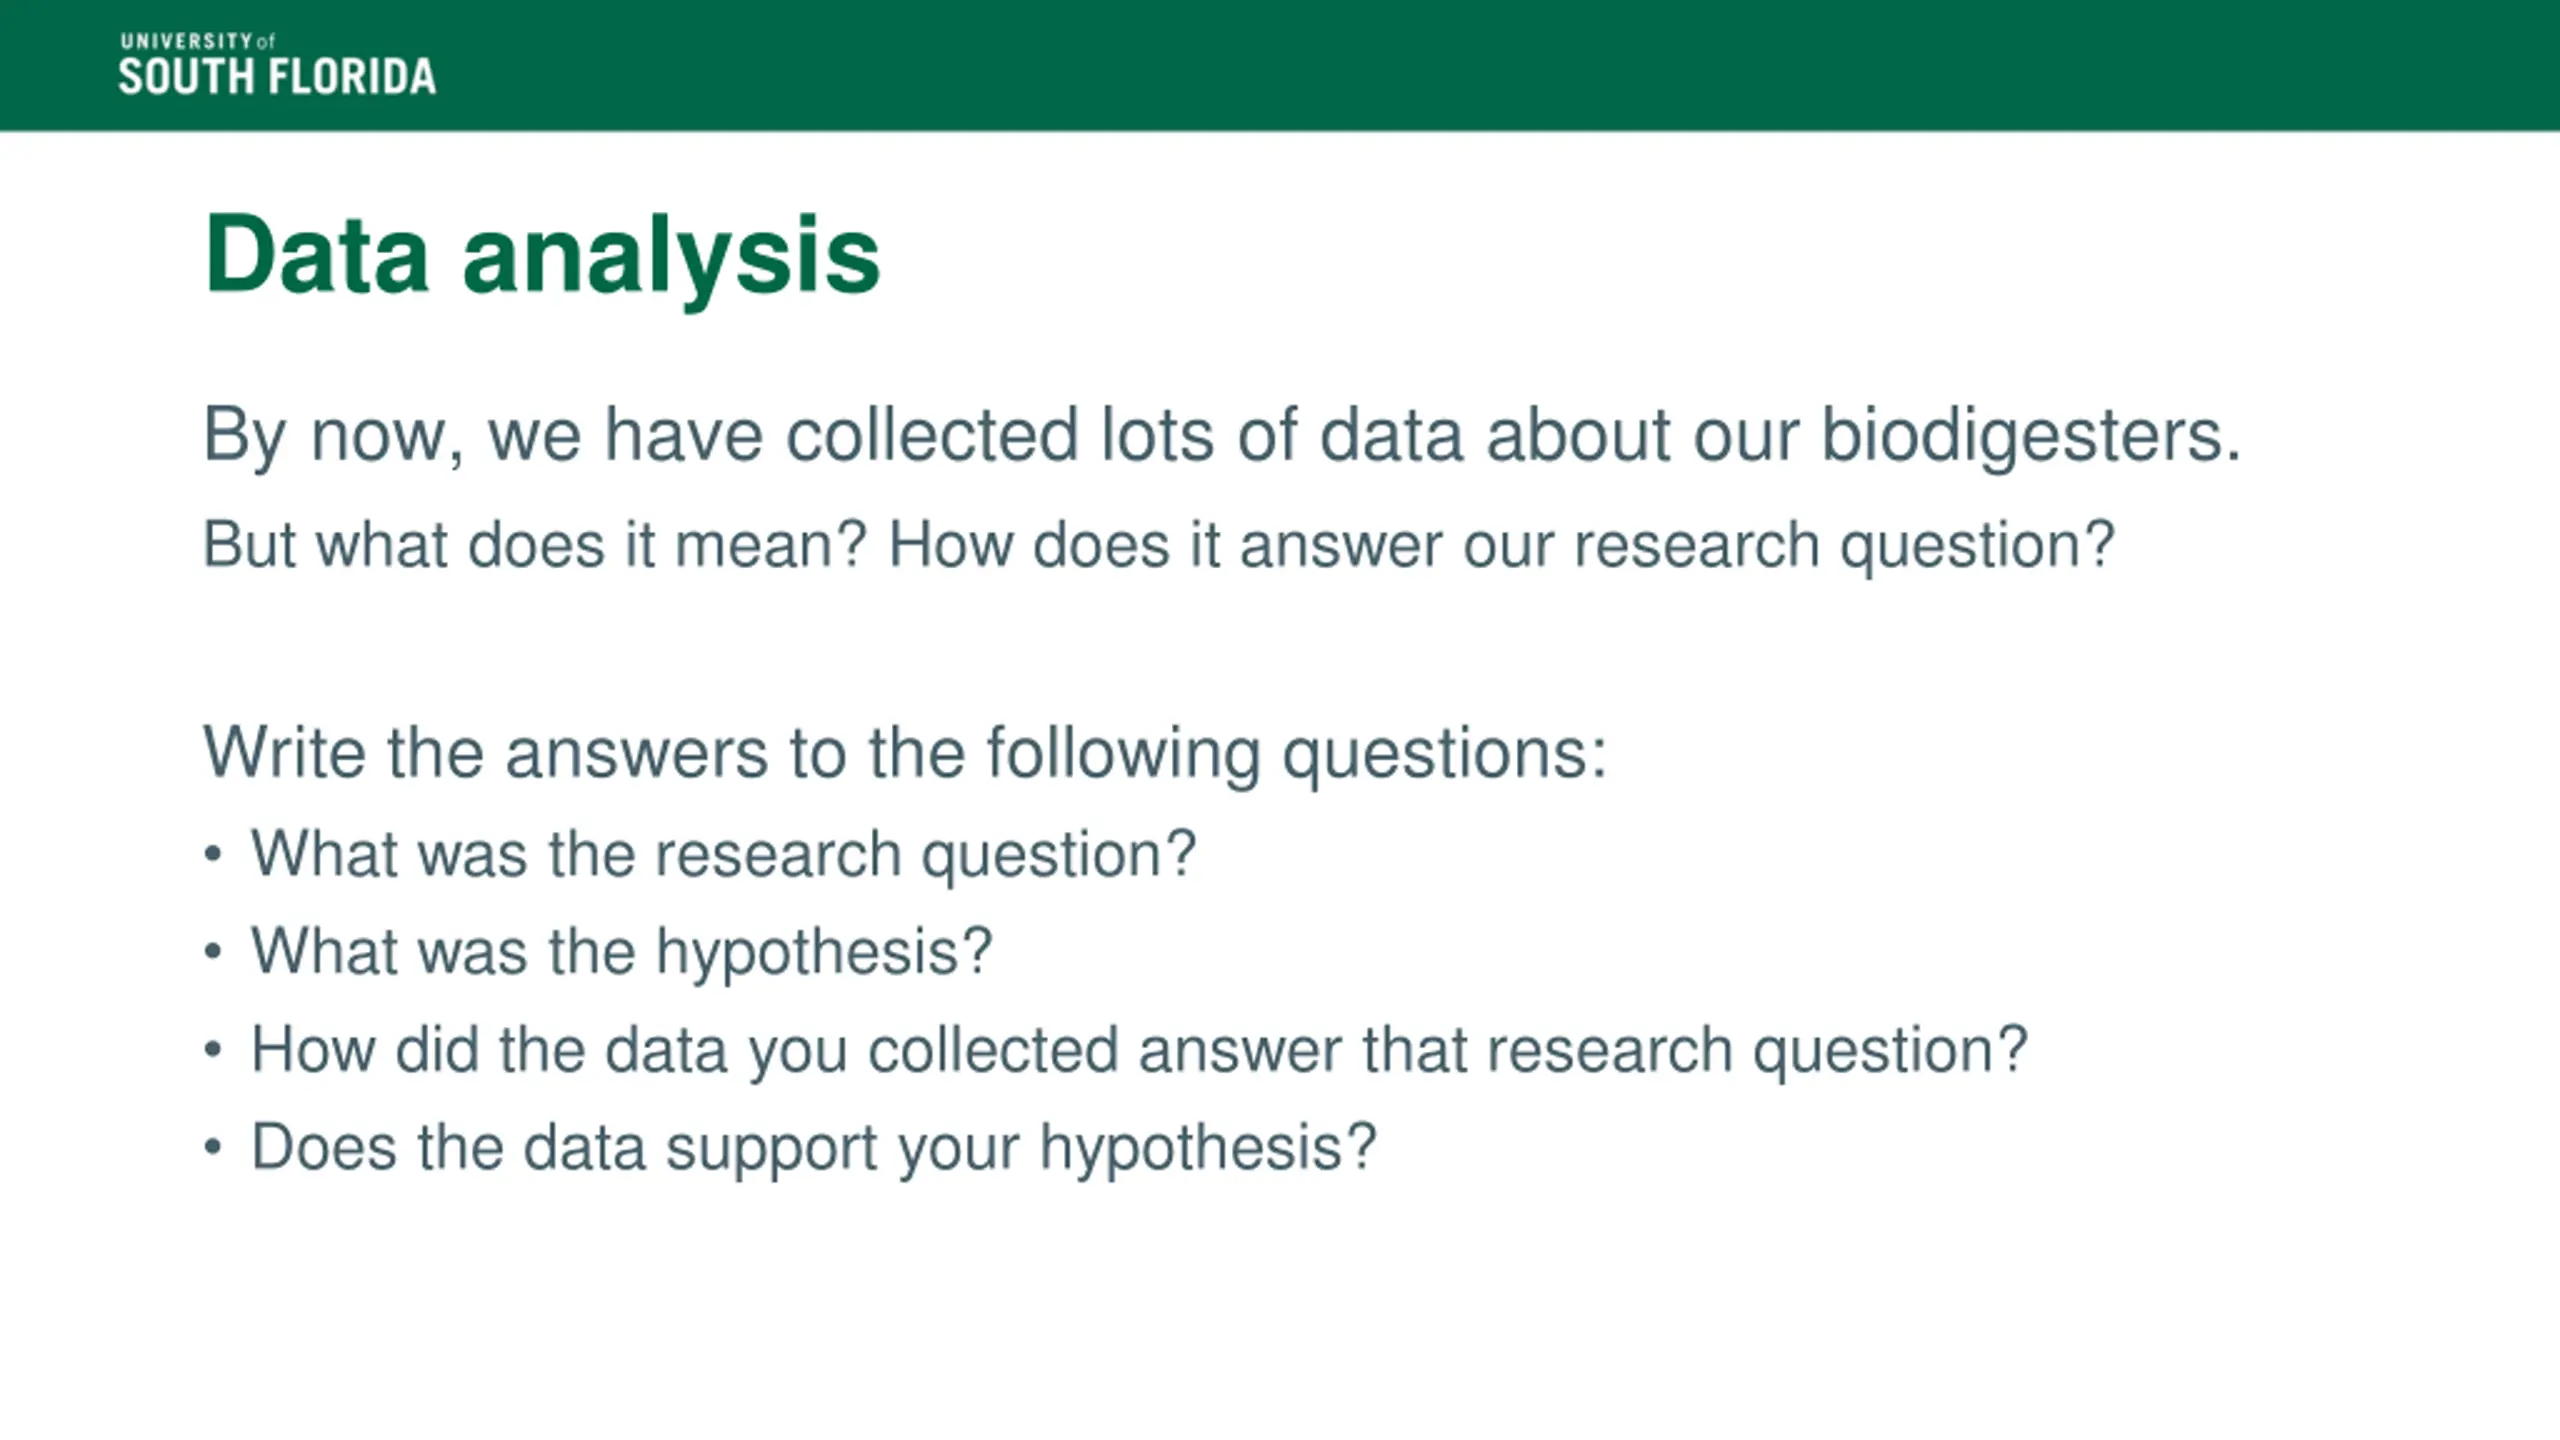Click the question "But what does it mean?"
The height and width of the screenshot is (1440, 2560).
click(534, 545)
